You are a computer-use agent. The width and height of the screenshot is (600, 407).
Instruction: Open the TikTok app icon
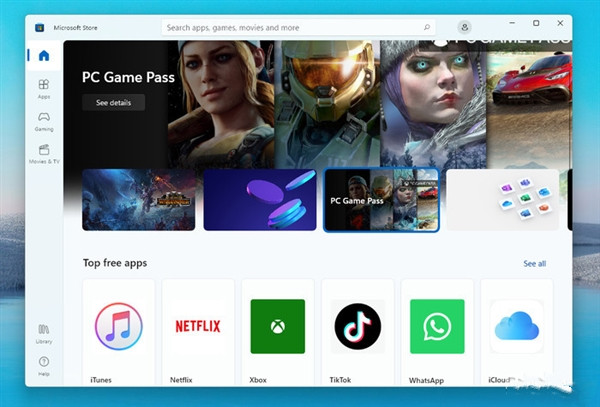pyautogui.click(x=357, y=326)
